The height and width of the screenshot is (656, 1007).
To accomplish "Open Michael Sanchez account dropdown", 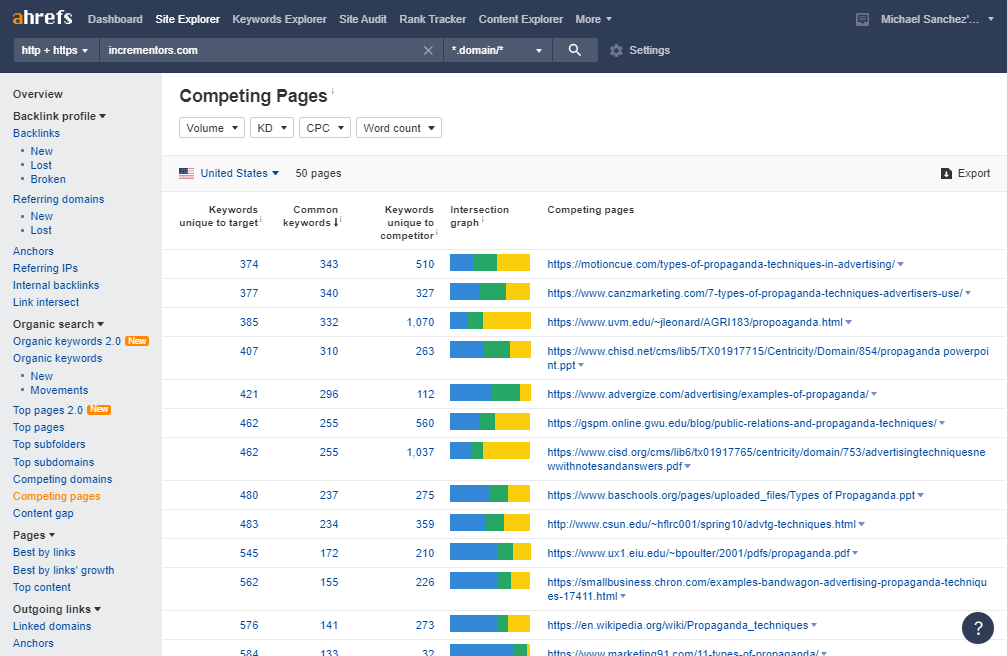I will [x=937, y=19].
